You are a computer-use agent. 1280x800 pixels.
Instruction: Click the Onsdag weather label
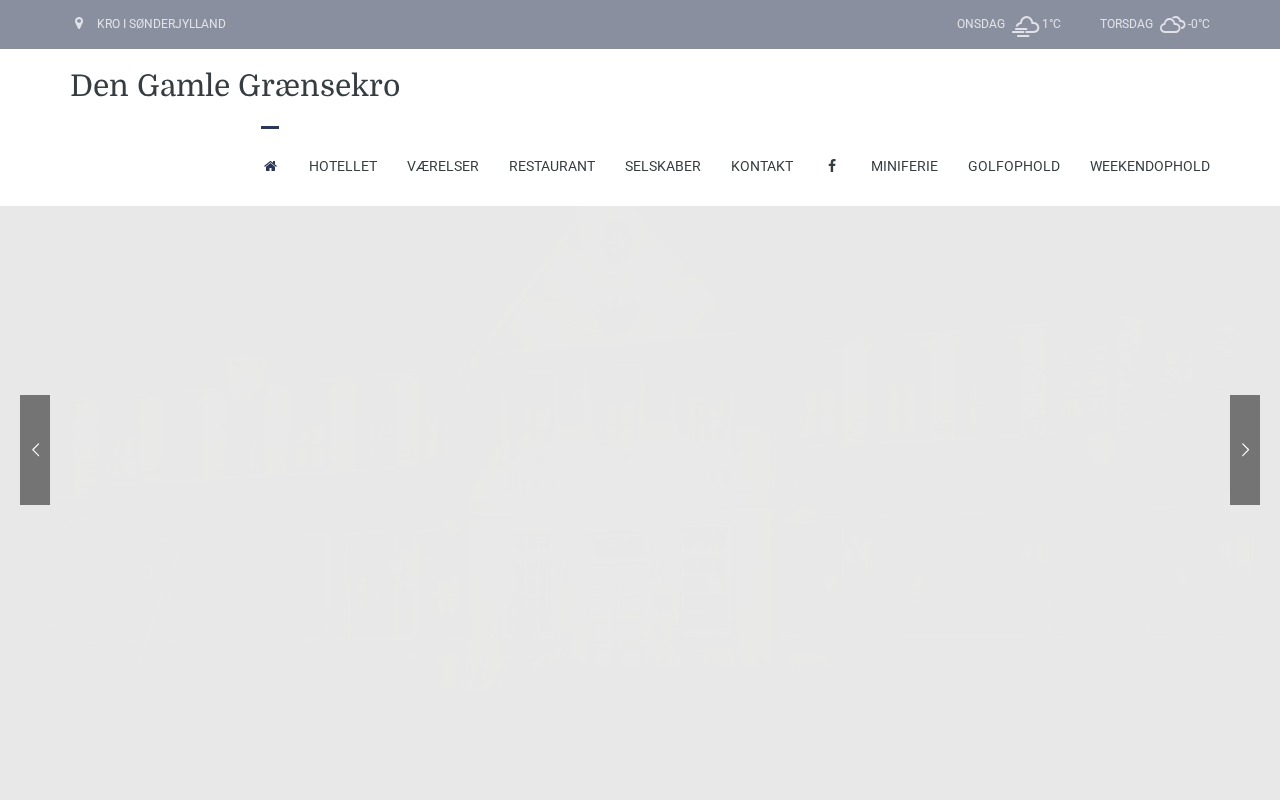coord(981,24)
